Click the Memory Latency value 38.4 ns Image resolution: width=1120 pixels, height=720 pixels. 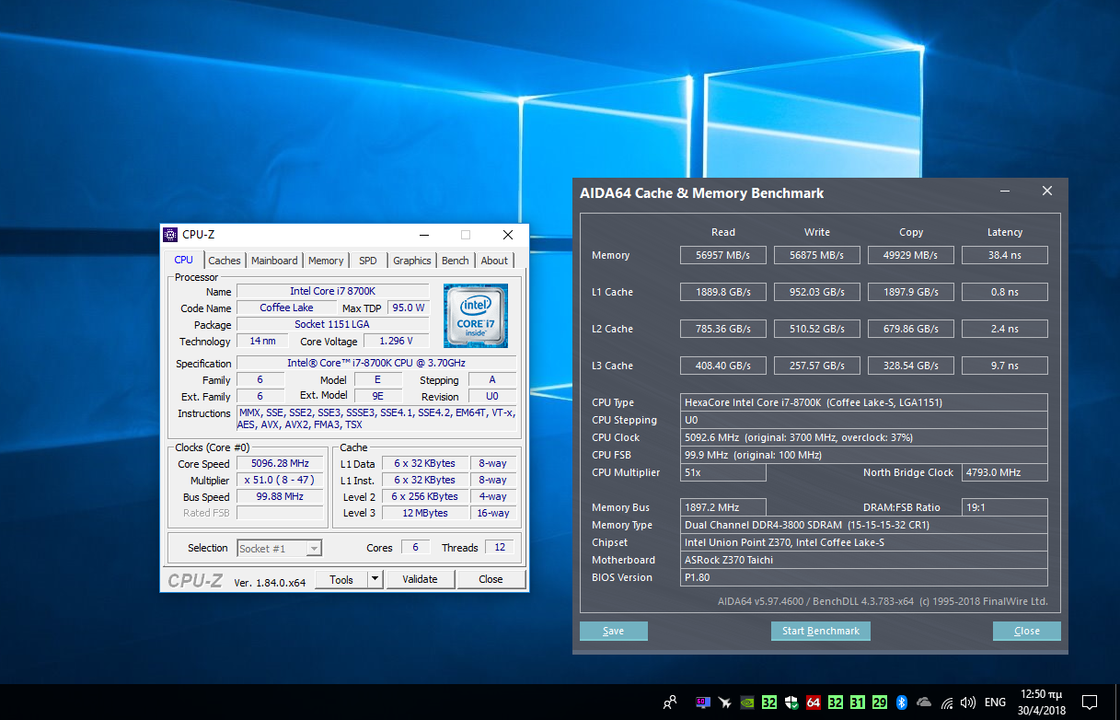[1005, 255]
